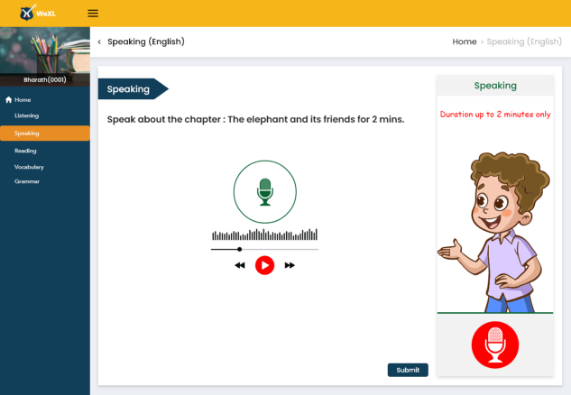The height and width of the screenshot is (395, 571).
Task: Go to the Reading section
Action: (25, 151)
